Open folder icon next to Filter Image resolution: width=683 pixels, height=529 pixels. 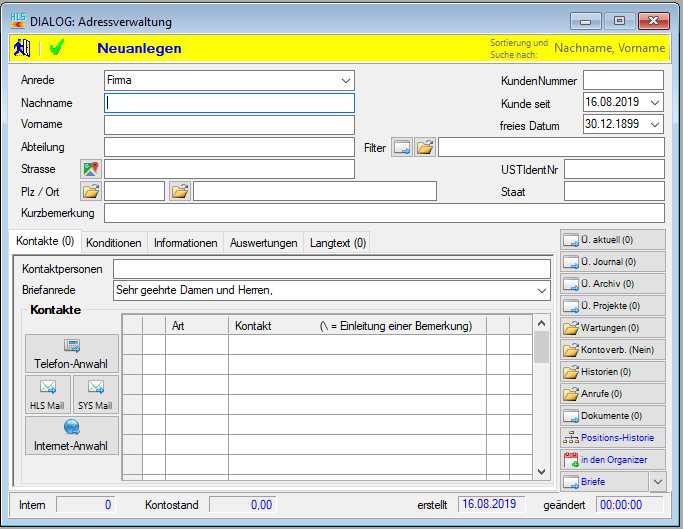(425, 148)
